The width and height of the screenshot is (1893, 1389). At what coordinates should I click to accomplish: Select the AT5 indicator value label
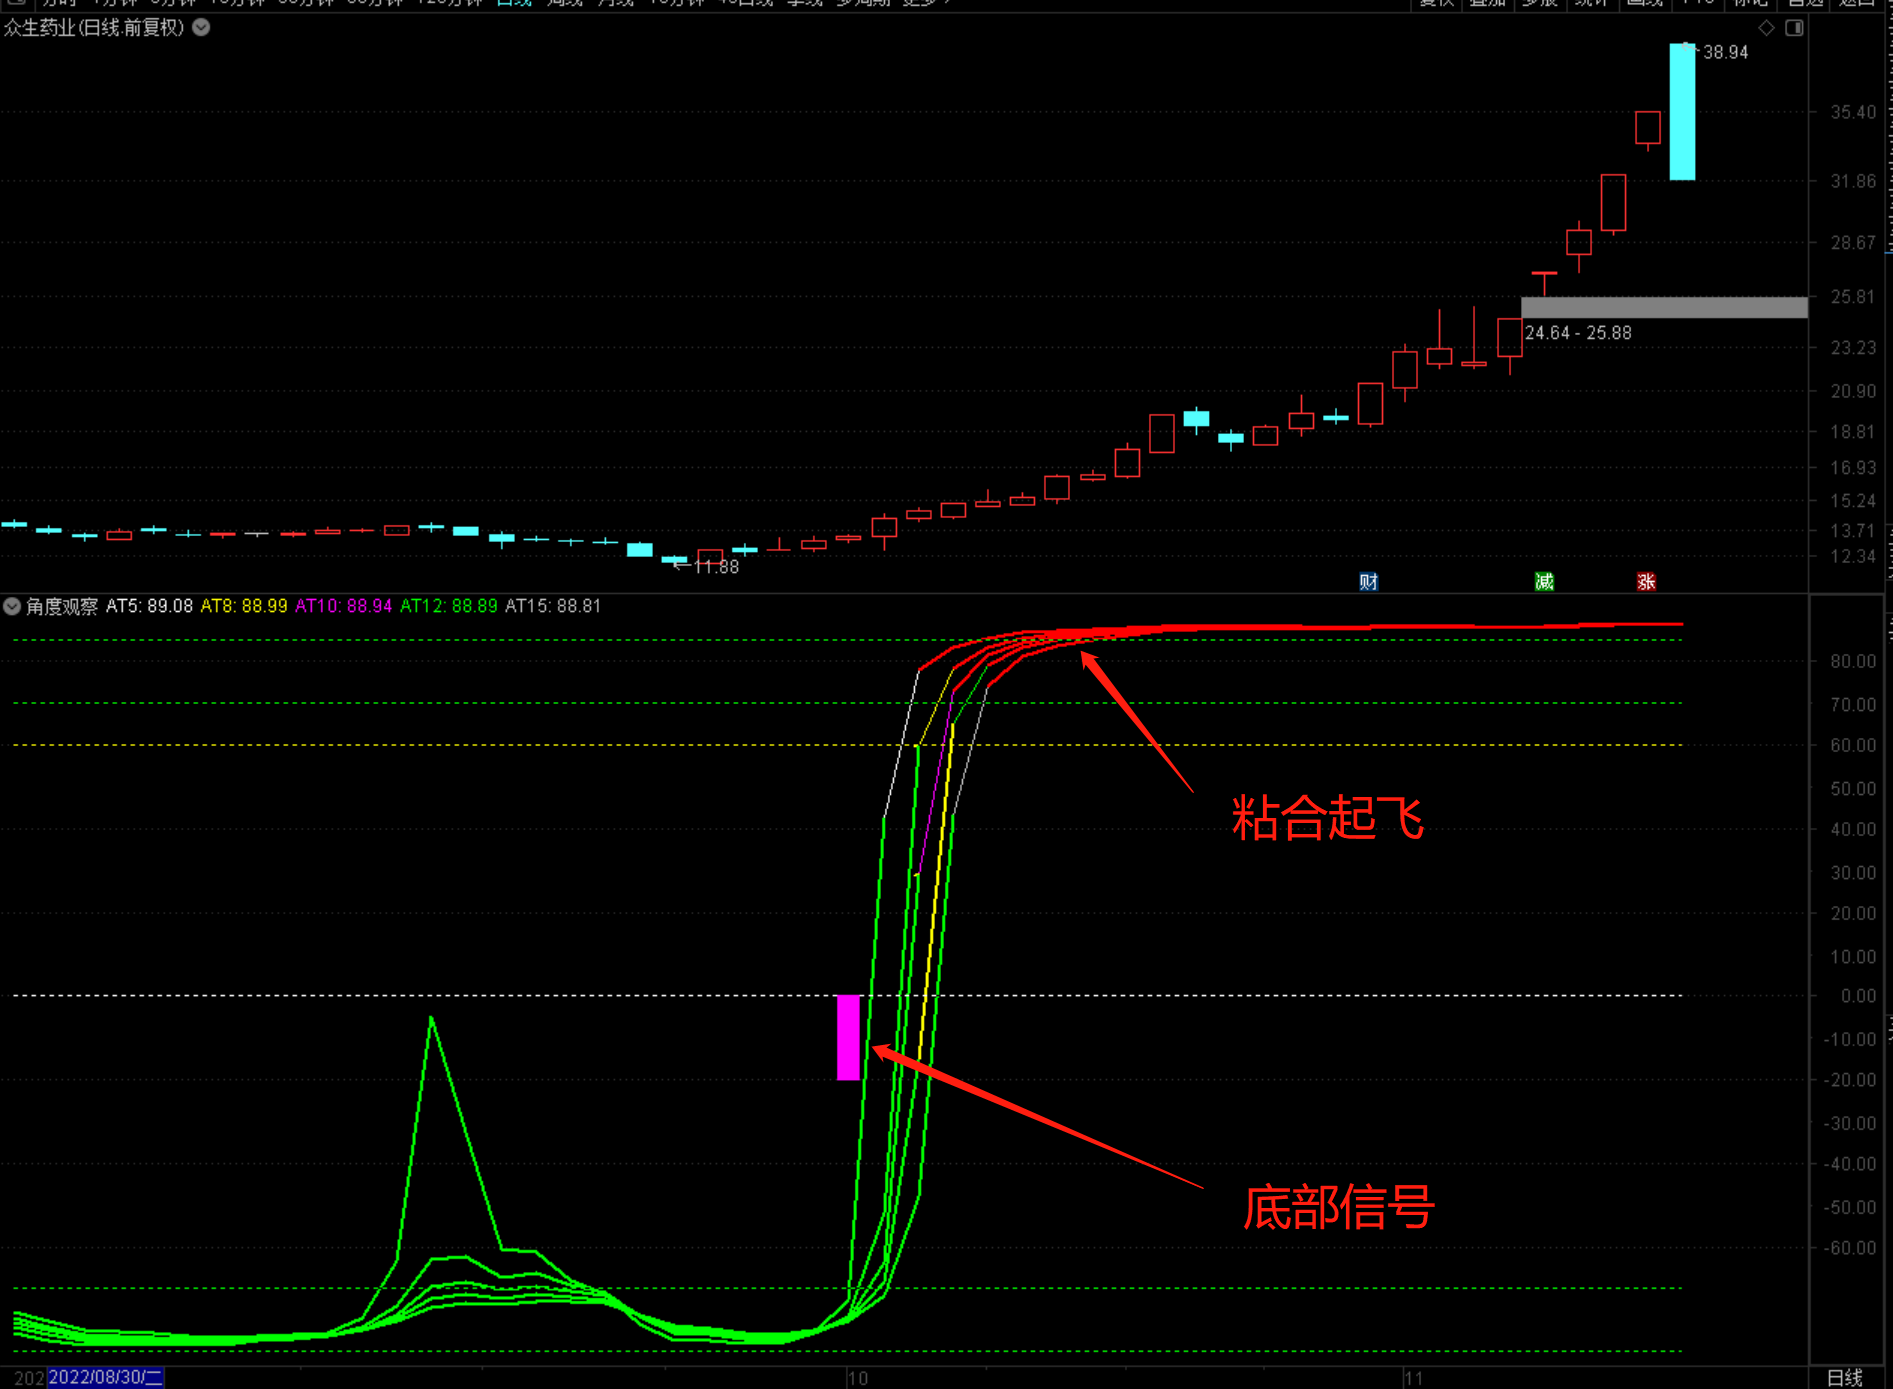149,606
